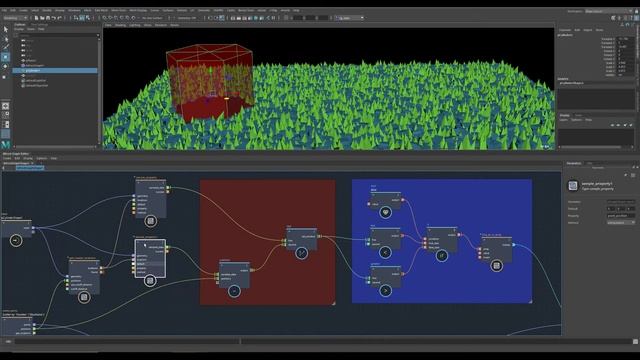Click the input node's circular arrow icon
This screenshot has height=360, width=640.
click(16, 240)
